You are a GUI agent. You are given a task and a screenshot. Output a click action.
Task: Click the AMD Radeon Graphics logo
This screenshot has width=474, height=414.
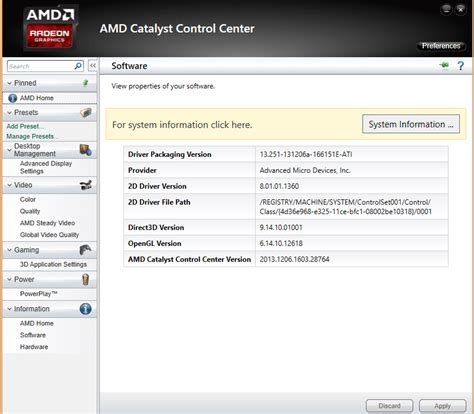pyautogui.click(x=50, y=28)
